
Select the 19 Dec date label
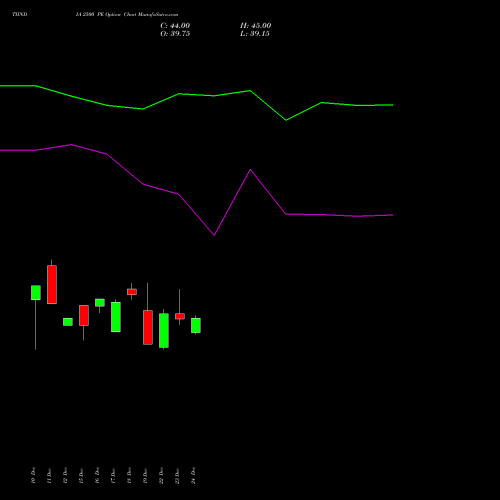point(145,475)
